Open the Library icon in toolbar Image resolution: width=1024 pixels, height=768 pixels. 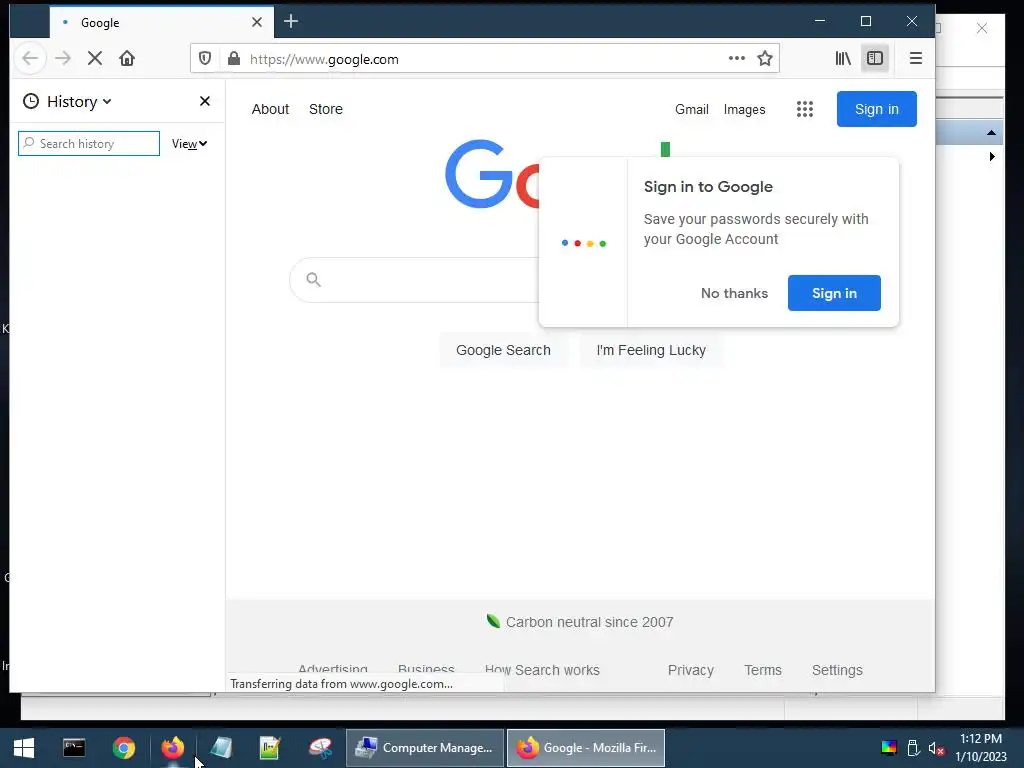pyautogui.click(x=843, y=59)
